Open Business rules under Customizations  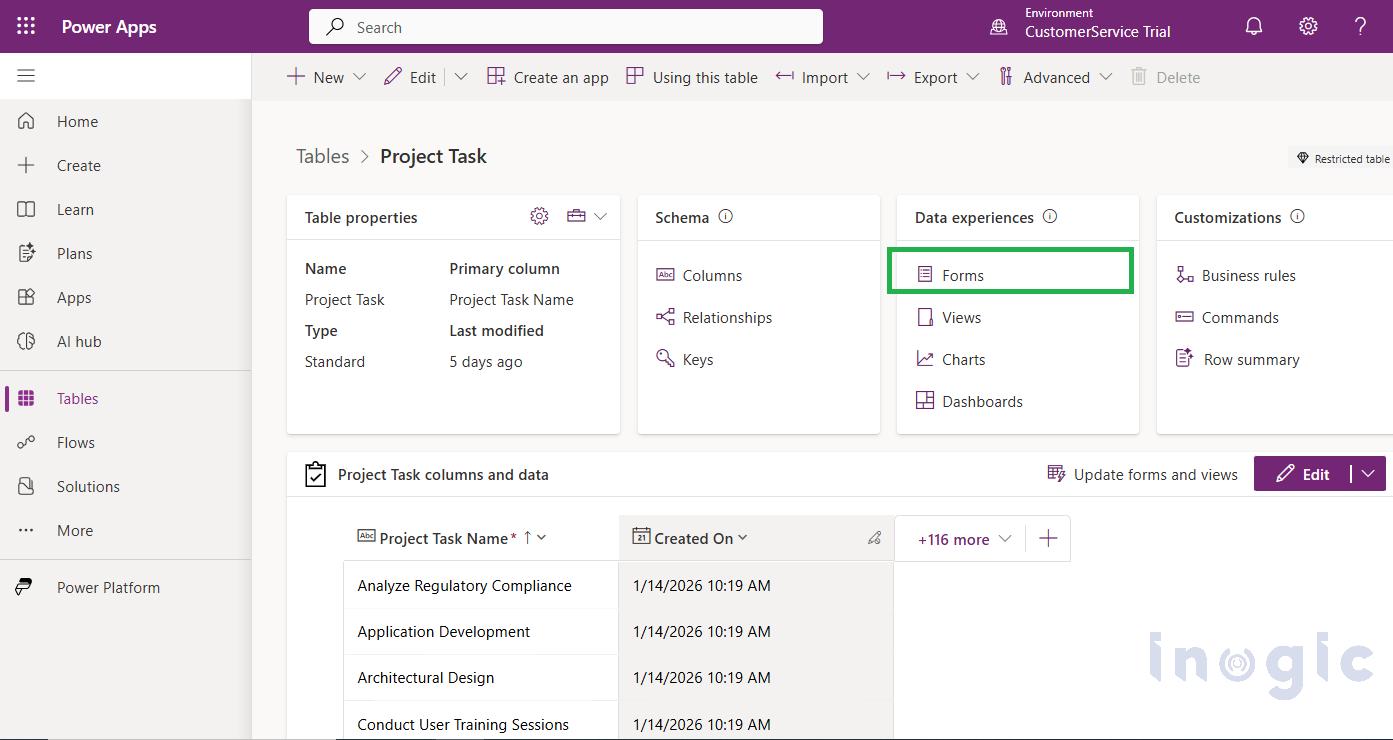[x=1248, y=275]
